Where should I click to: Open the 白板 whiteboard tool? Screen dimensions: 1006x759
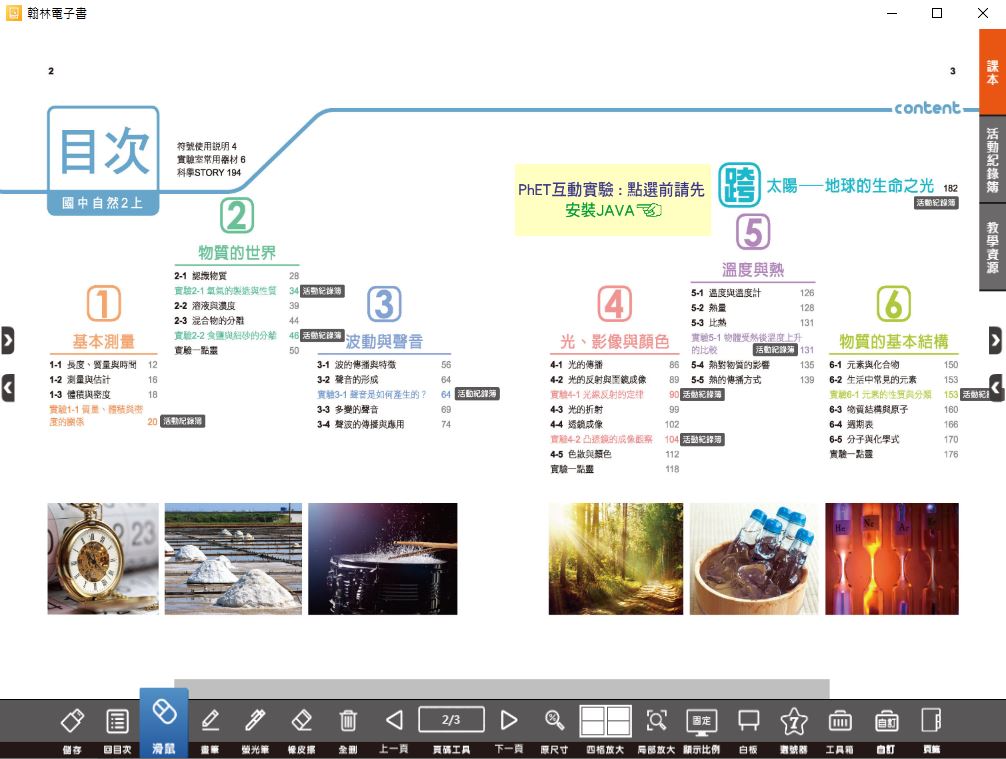[748, 721]
